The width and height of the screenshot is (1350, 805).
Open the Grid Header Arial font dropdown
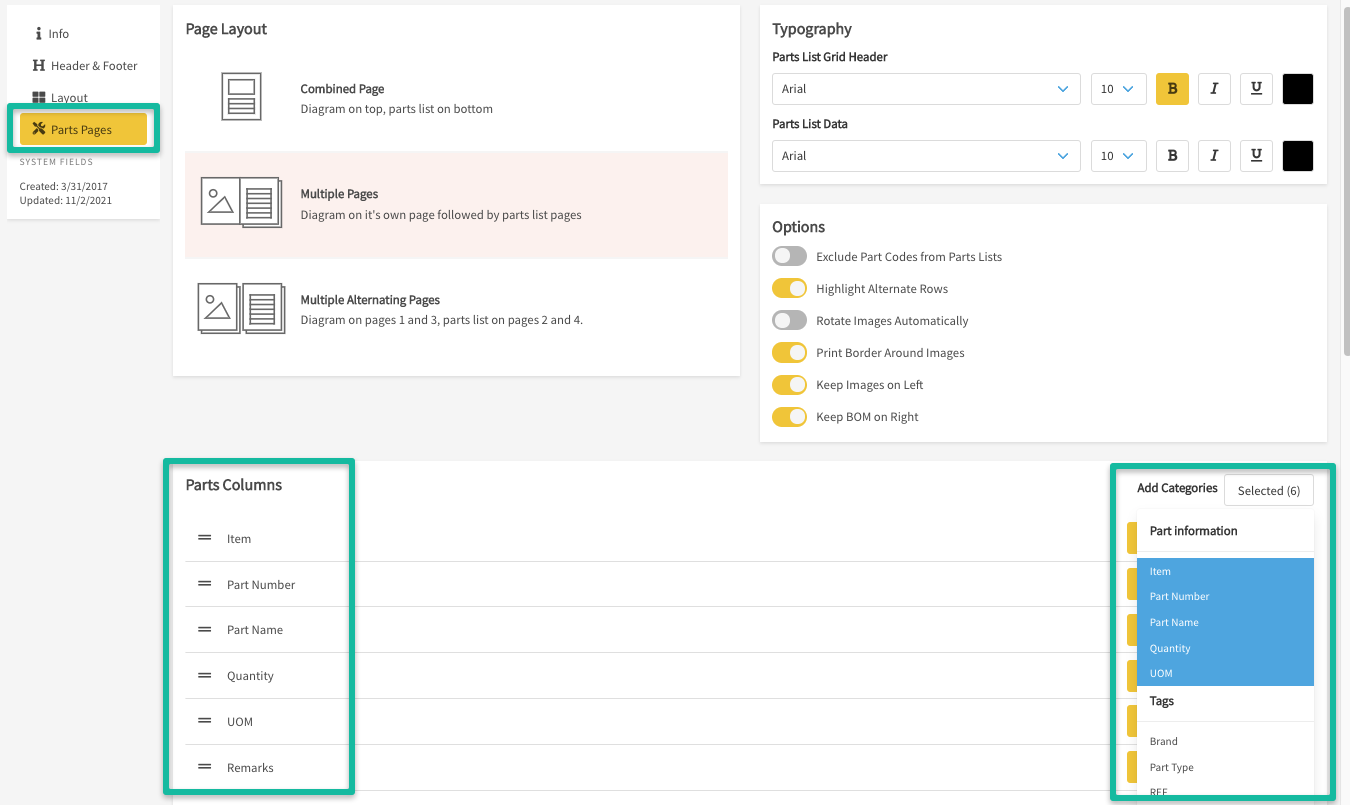coord(926,89)
